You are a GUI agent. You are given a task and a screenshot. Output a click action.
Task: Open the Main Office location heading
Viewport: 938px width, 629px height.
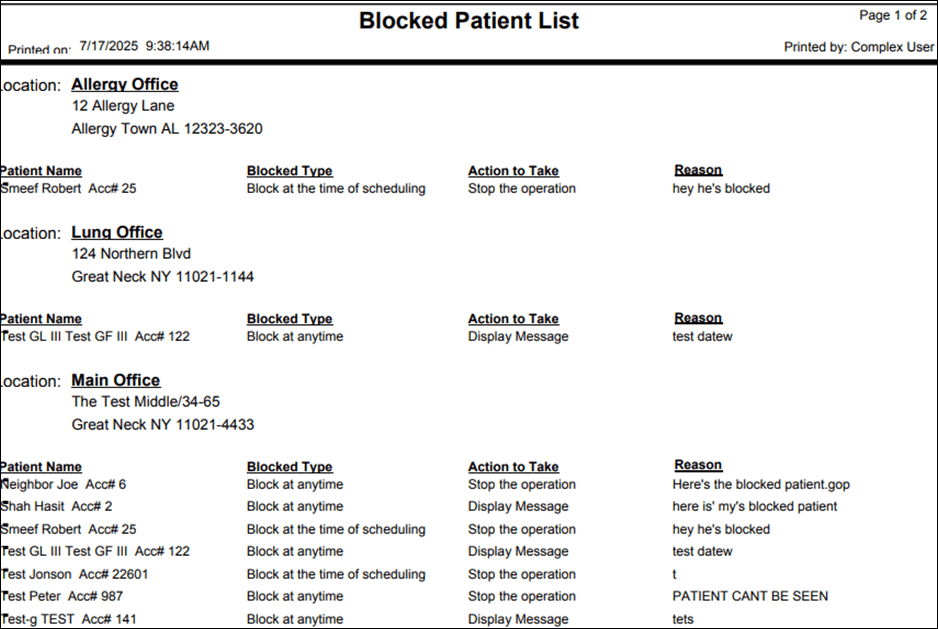pyautogui.click(x=115, y=381)
